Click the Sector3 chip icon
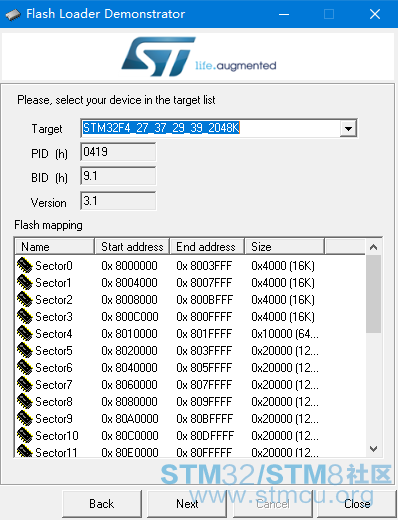The width and height of the screenshot is (398, 520). point(25,316)
